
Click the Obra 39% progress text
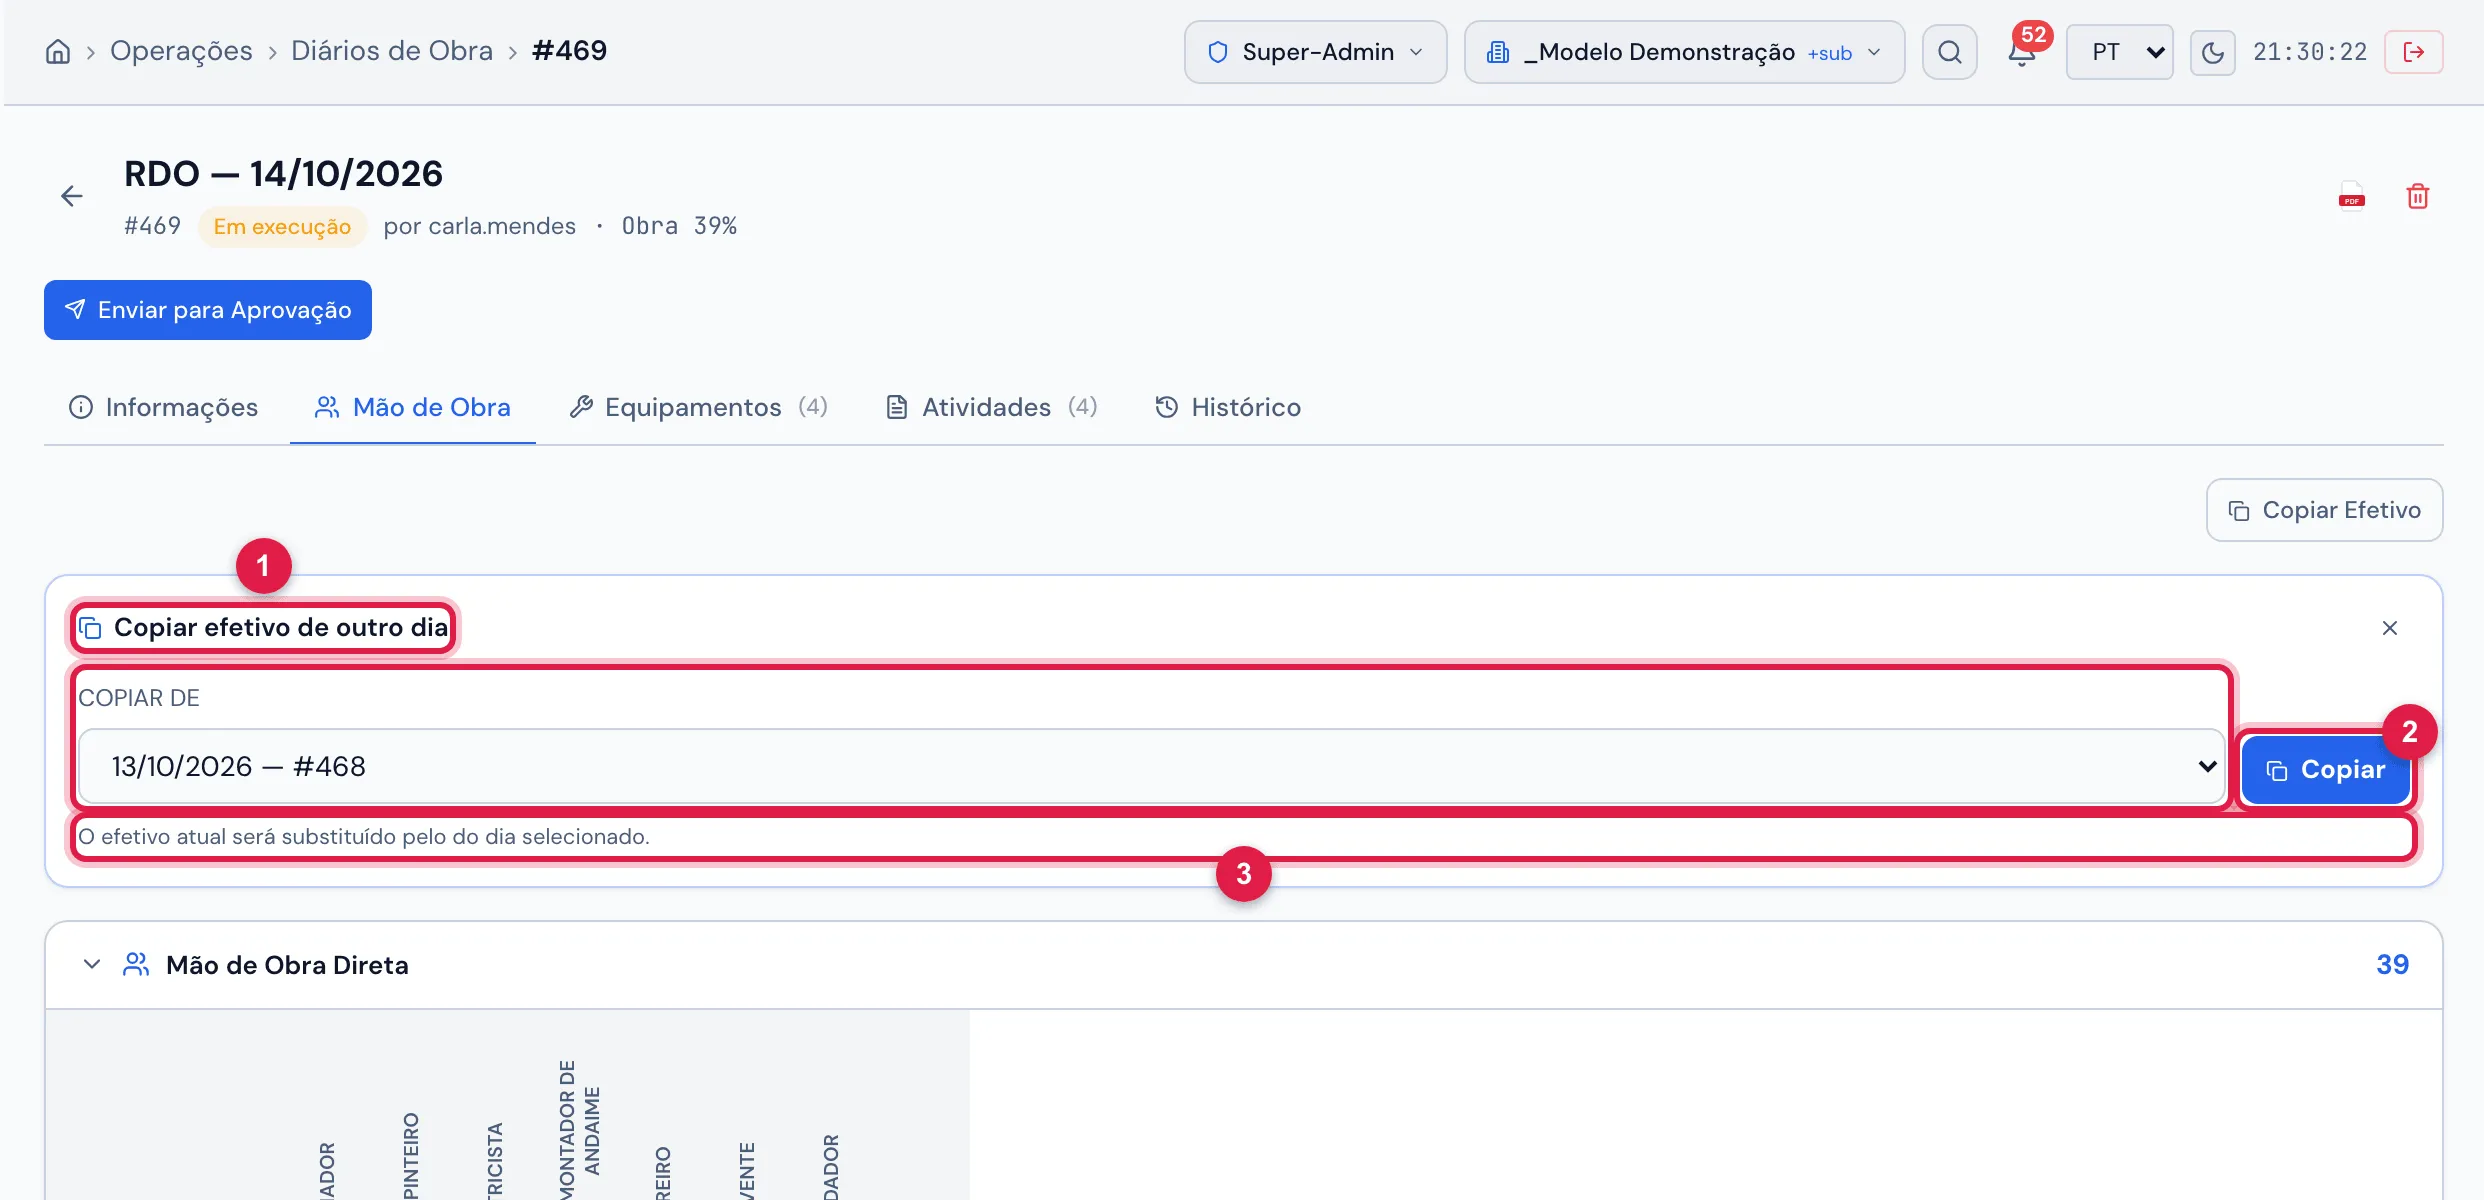[679, 226]
